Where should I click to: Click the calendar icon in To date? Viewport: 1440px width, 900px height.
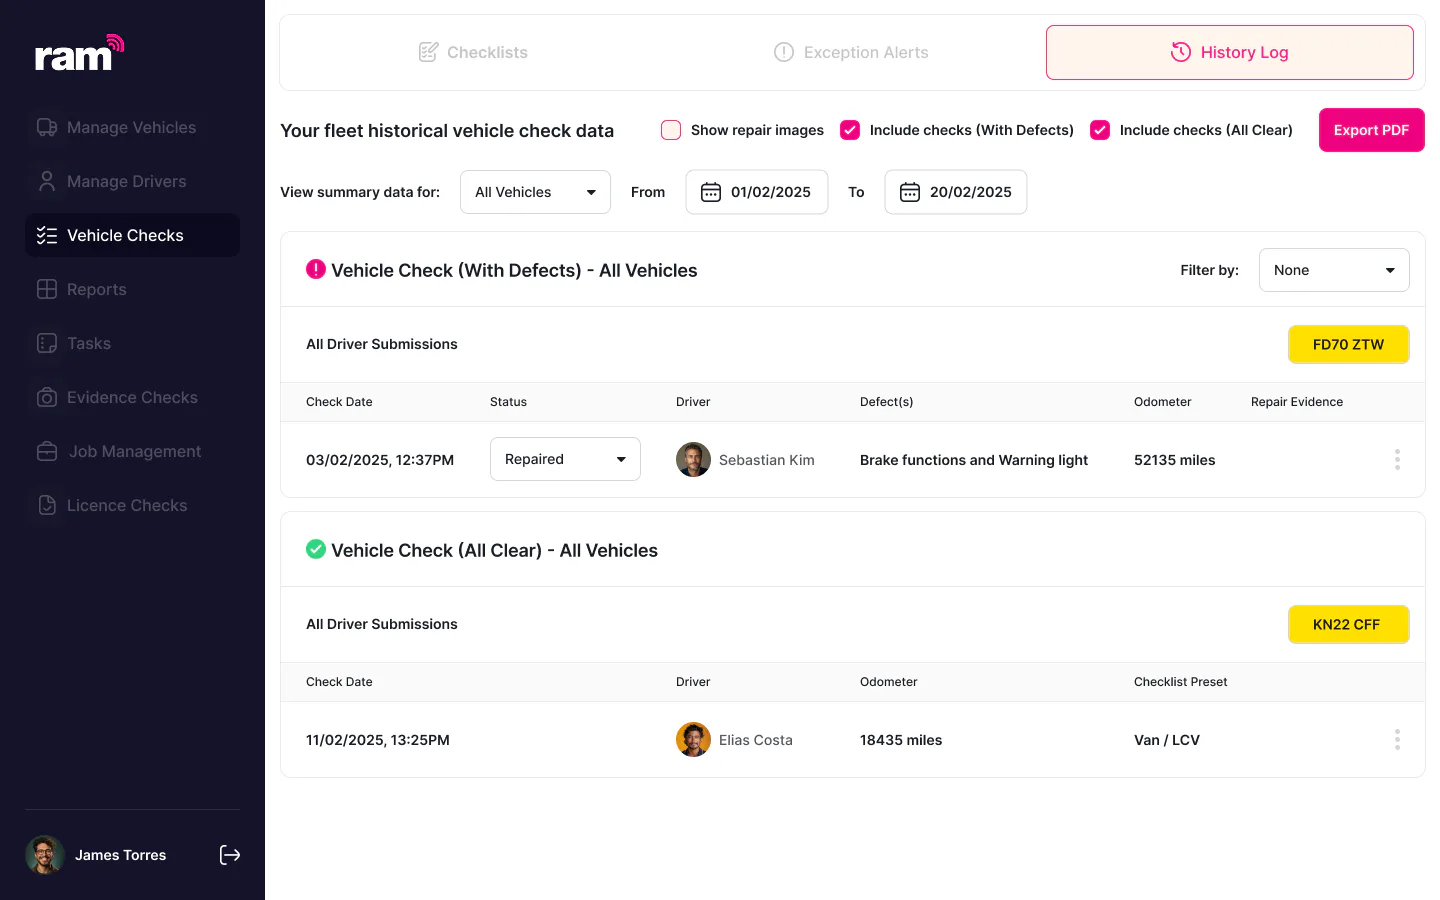(x=910, y=192)
